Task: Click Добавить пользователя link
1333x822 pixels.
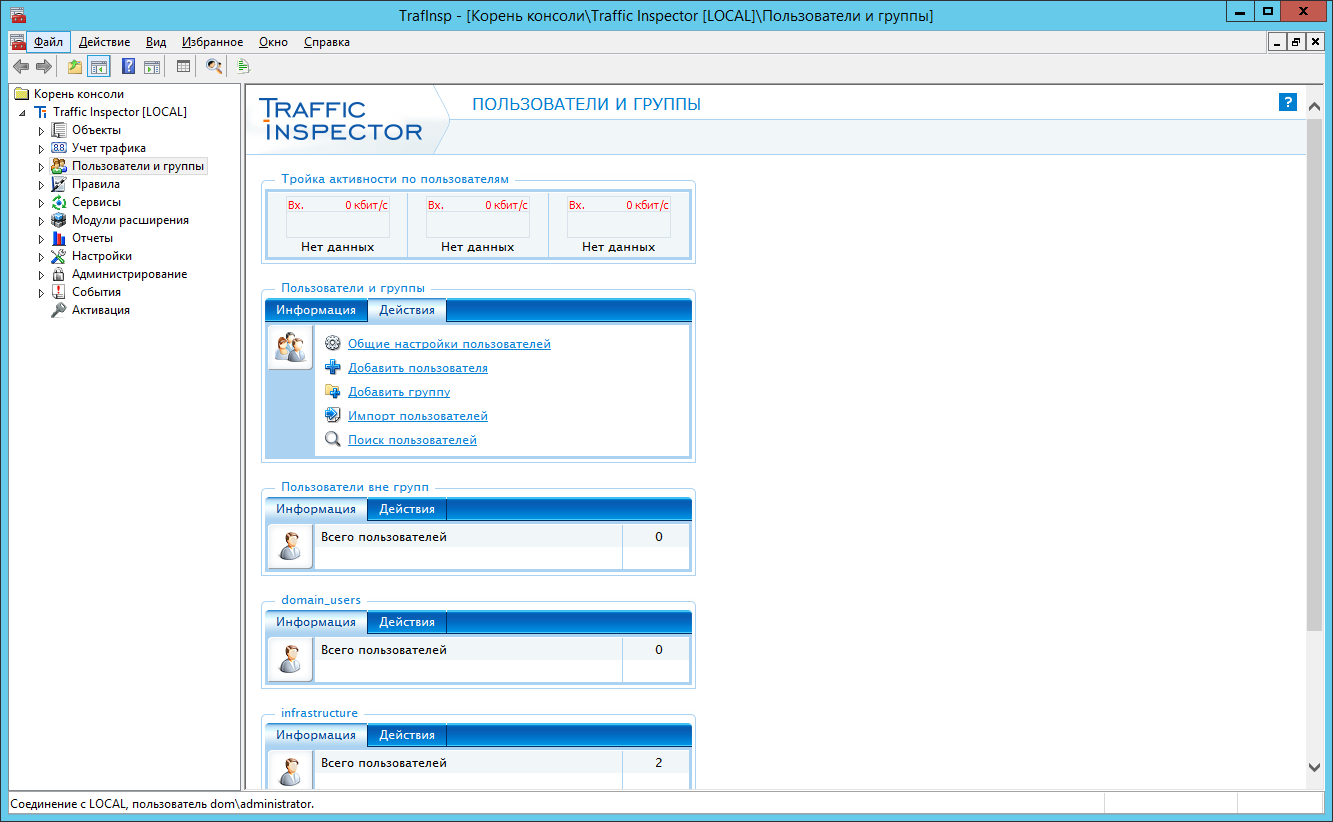Action: [x=418, y=368]
